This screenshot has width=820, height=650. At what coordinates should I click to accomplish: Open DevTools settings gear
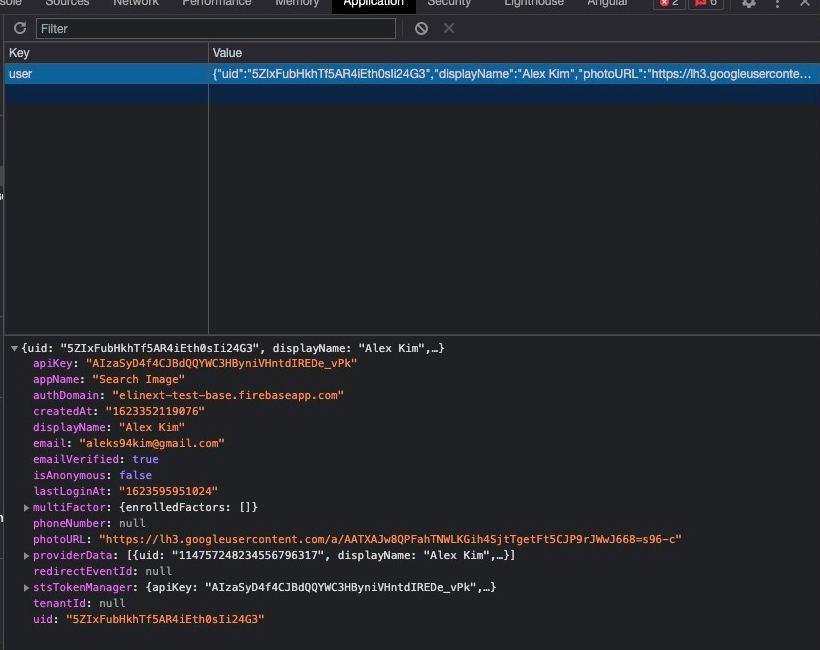click(748, 4)
